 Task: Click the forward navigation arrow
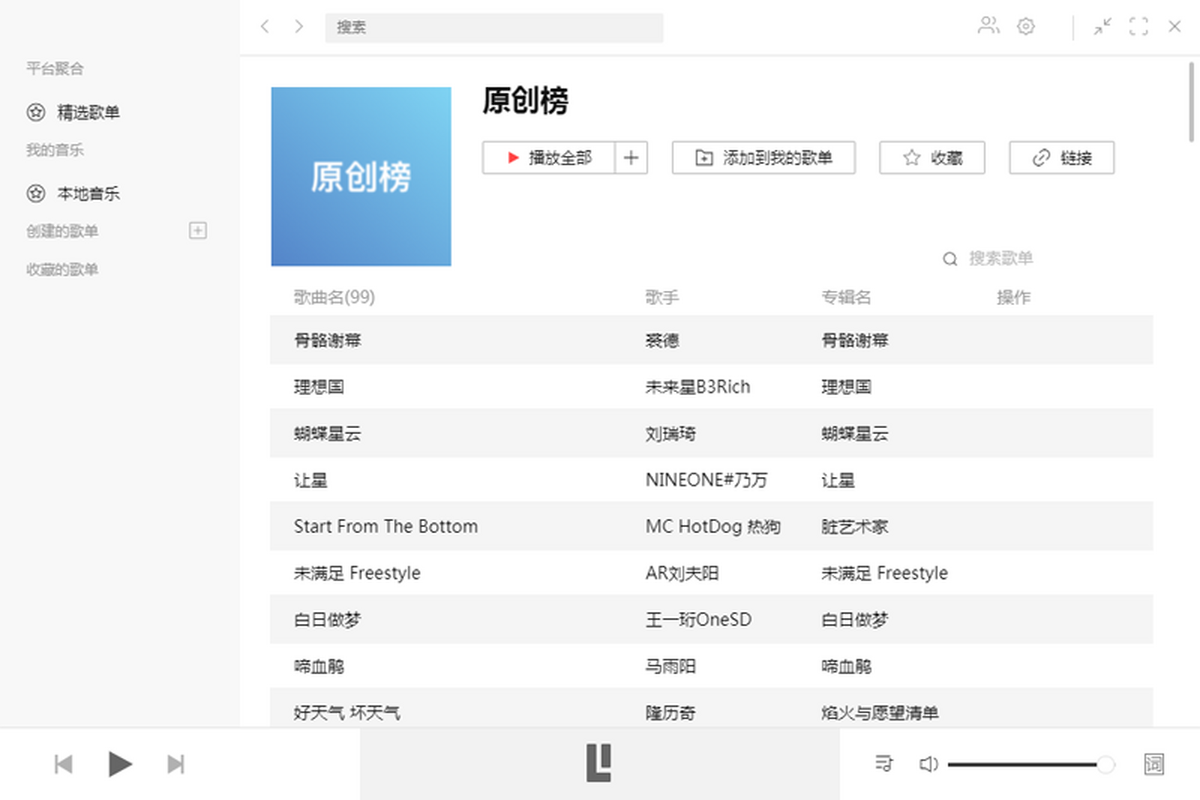(299, 27)
